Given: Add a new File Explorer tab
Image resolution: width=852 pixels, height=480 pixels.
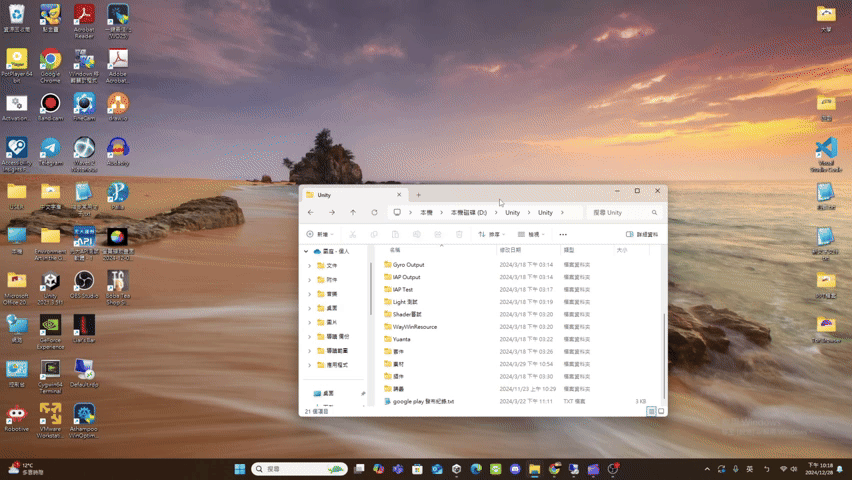Looking at the screenshot, I should click(x=418, y=195).
